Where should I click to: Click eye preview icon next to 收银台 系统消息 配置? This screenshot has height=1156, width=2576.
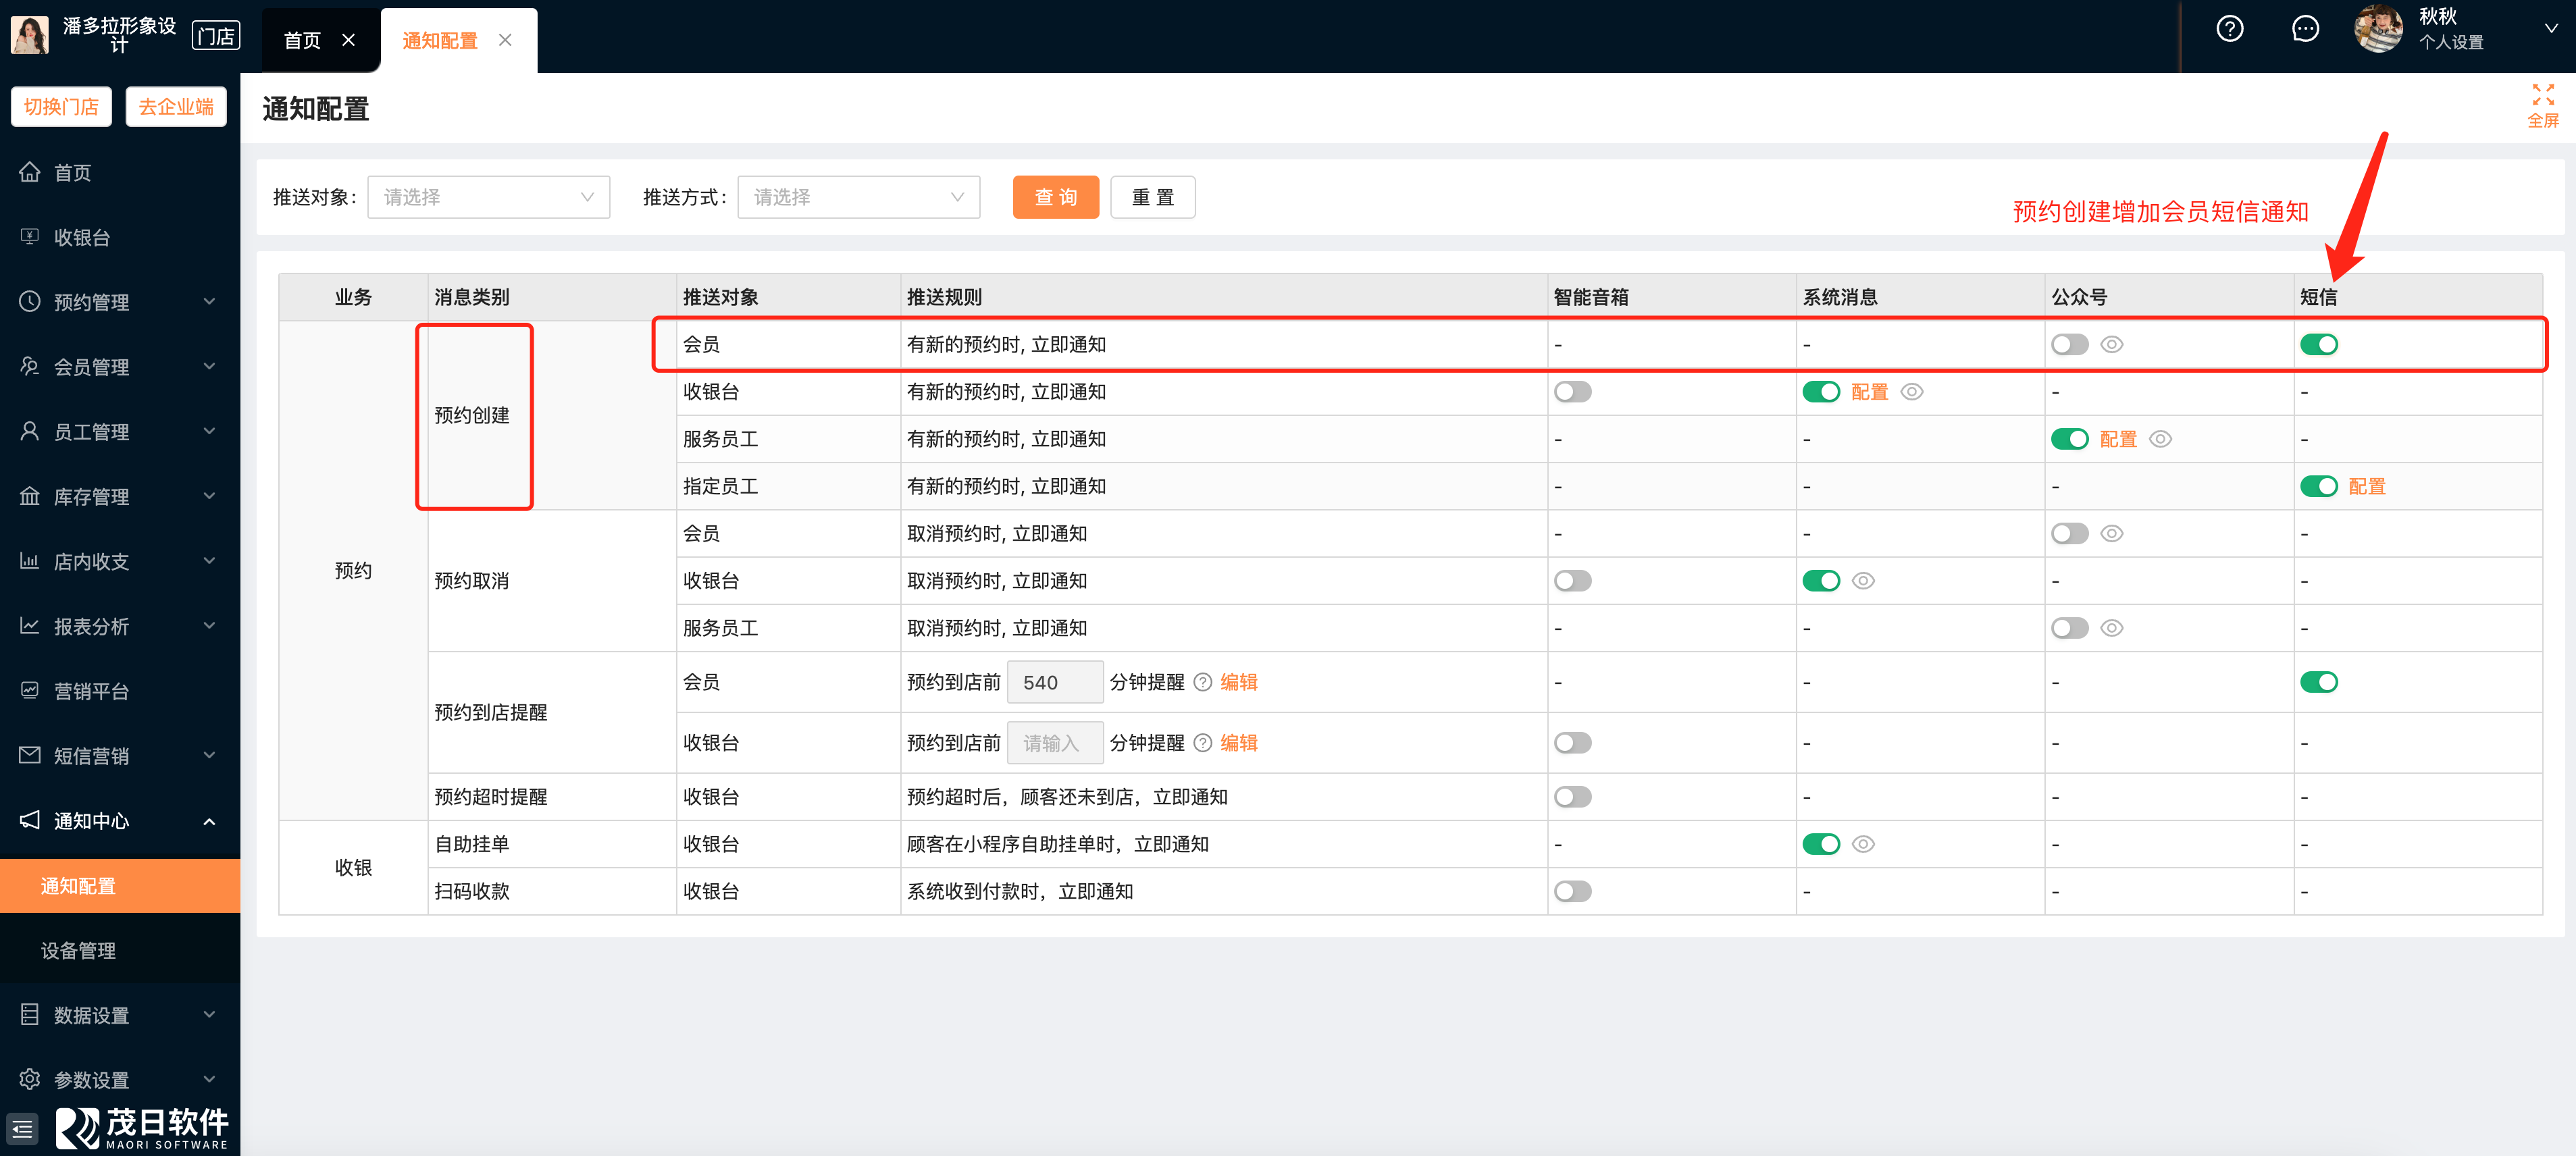[1911, 392]
